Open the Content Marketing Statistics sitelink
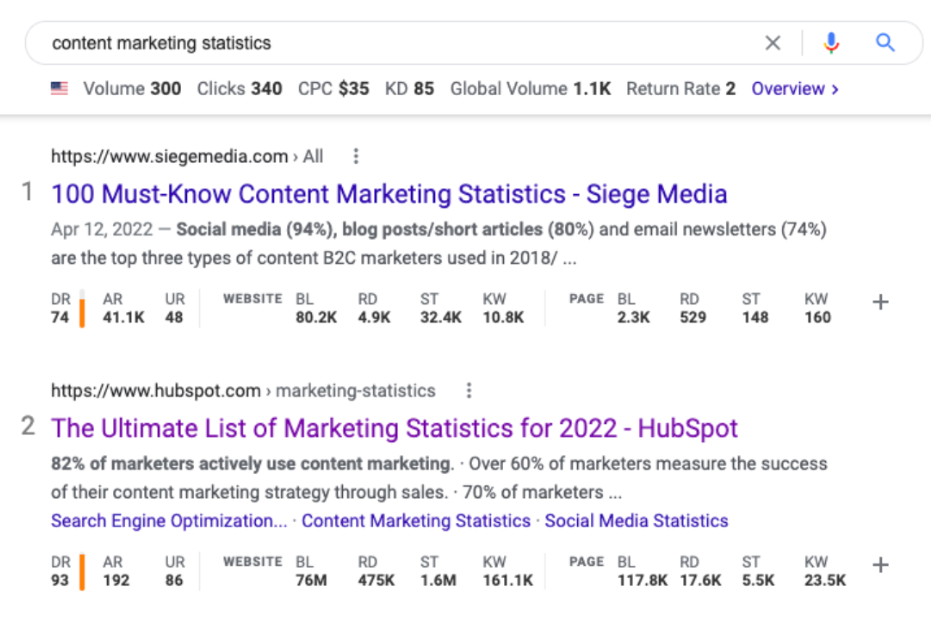The width and height of the screenshot is (932, 620). point(416,521)
